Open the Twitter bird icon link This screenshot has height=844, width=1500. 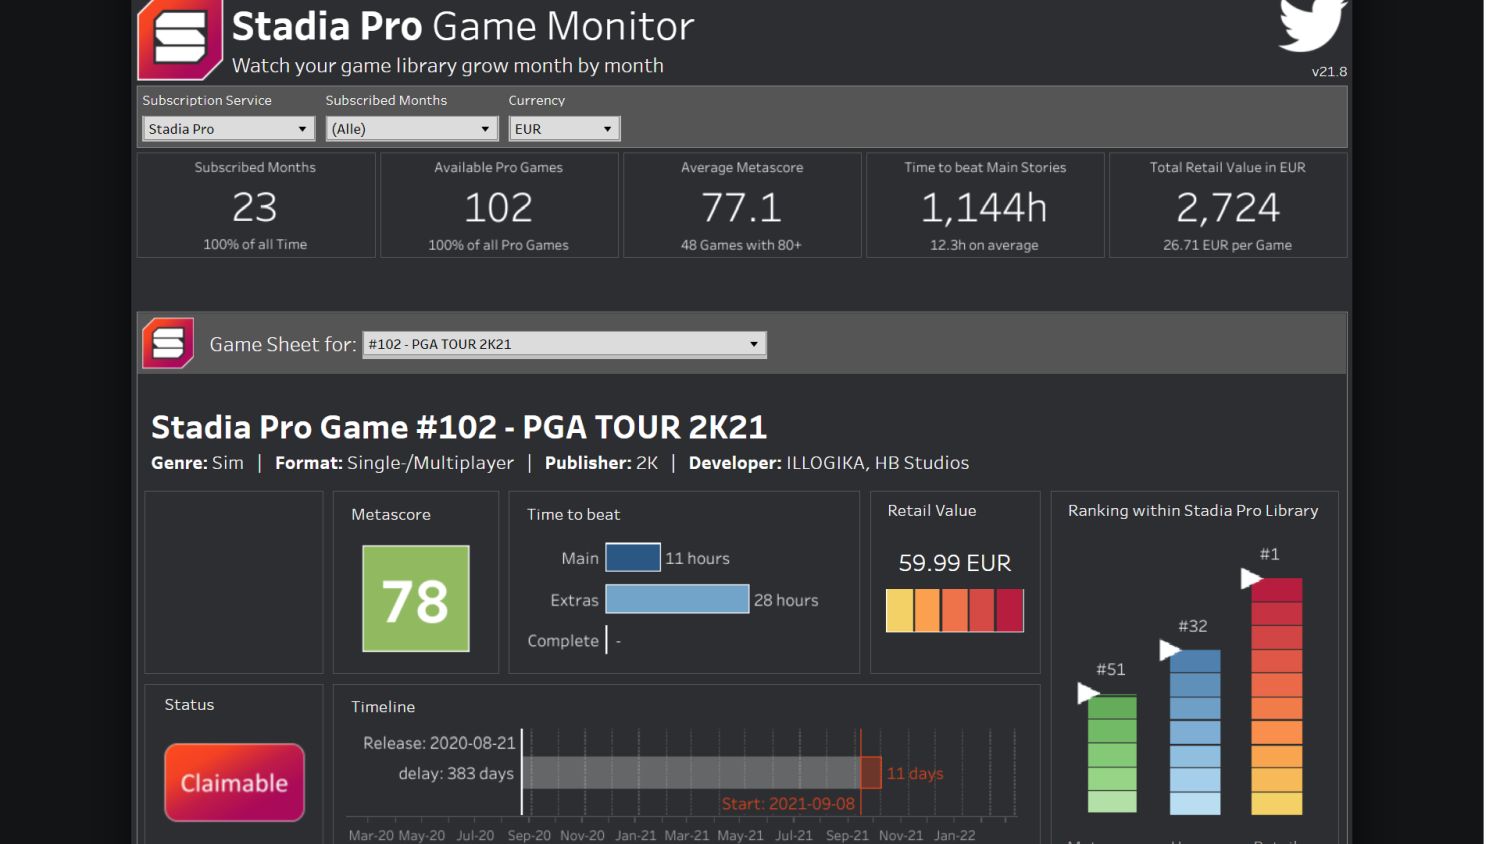pos(1312,25)
